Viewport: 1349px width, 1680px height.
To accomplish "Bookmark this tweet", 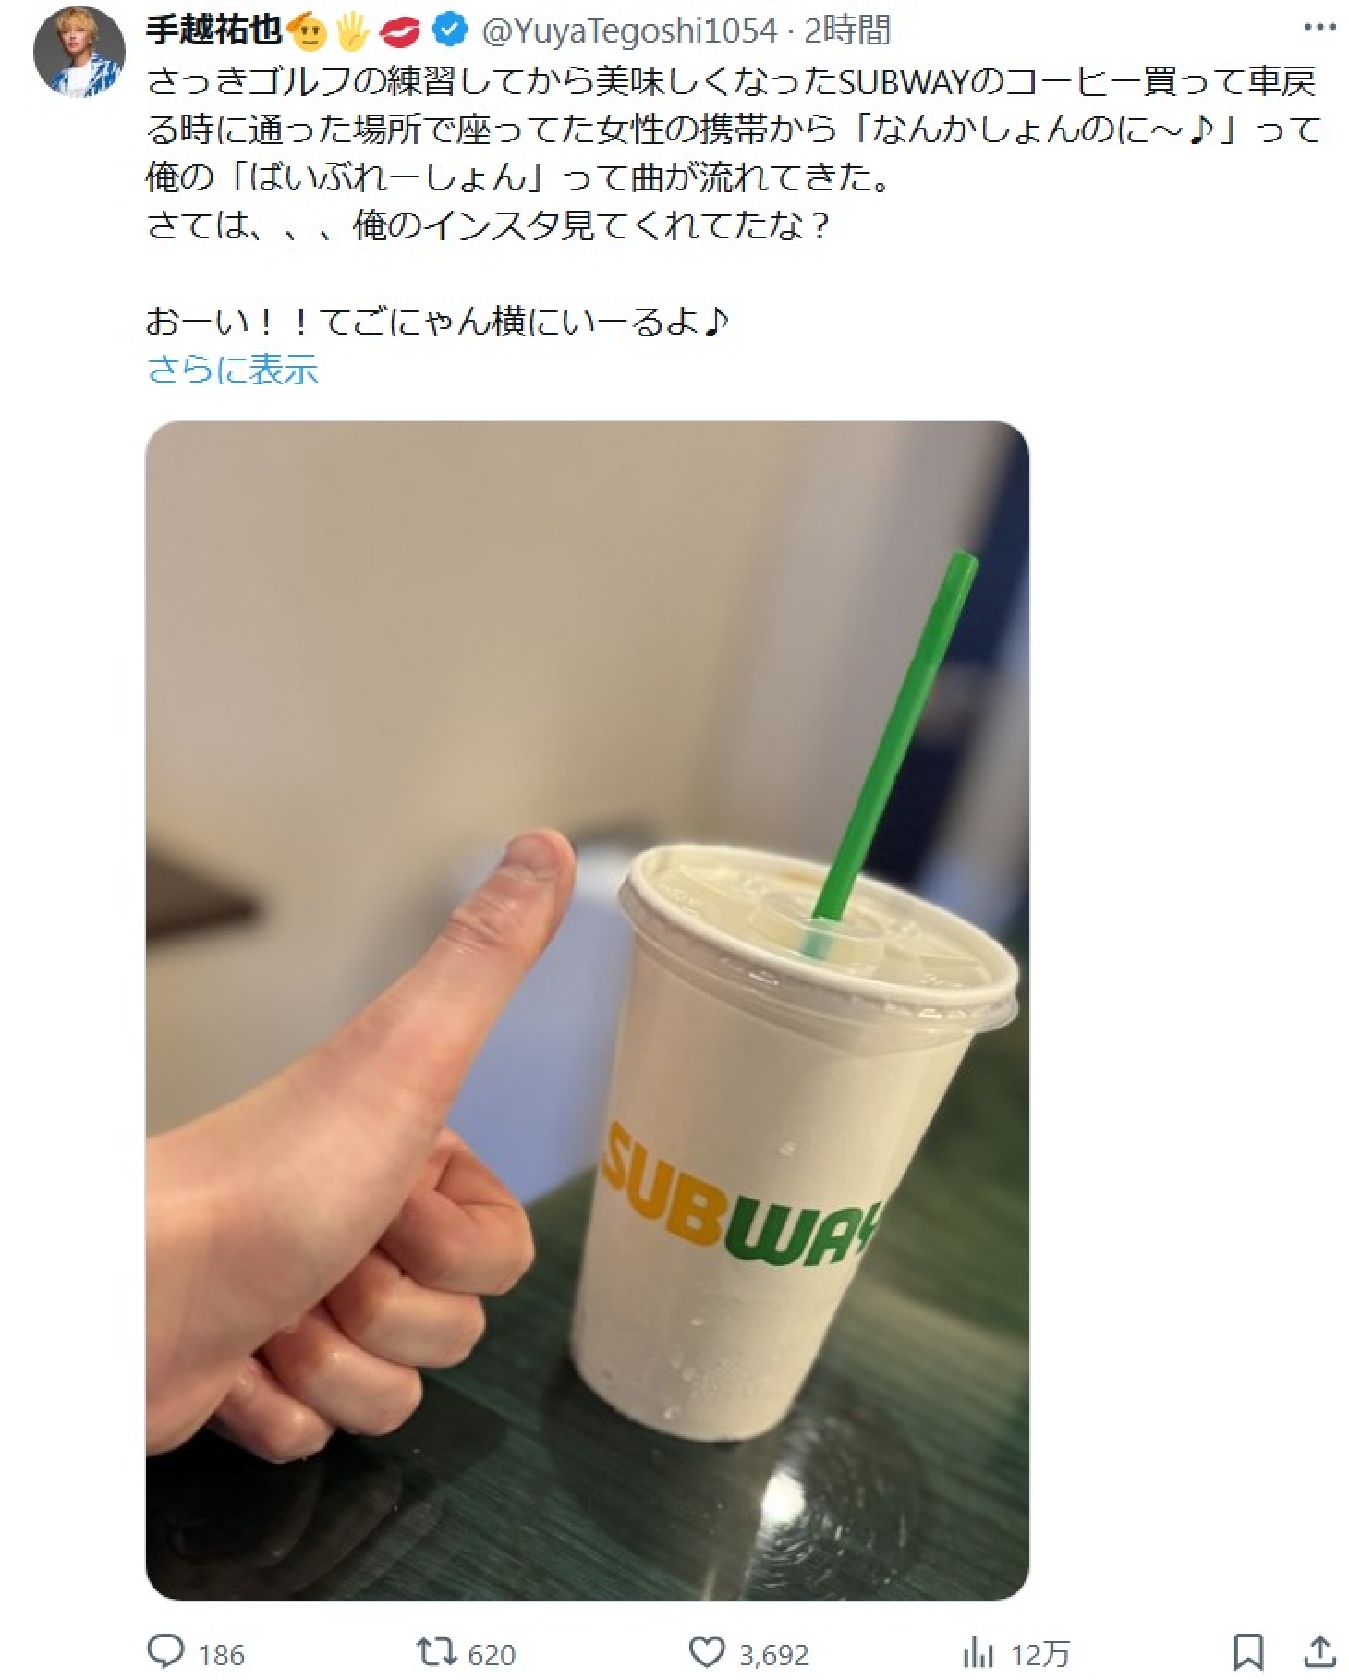I will click(1247, 1652).
